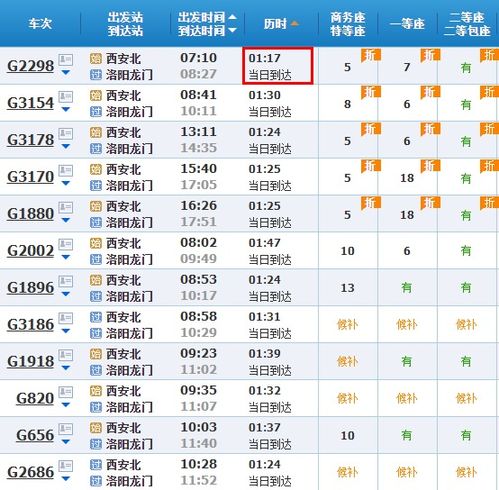Screen dimensions: 499x490
Task: Open ID card icon beside G3170
Action: click(x=66, y=171)
